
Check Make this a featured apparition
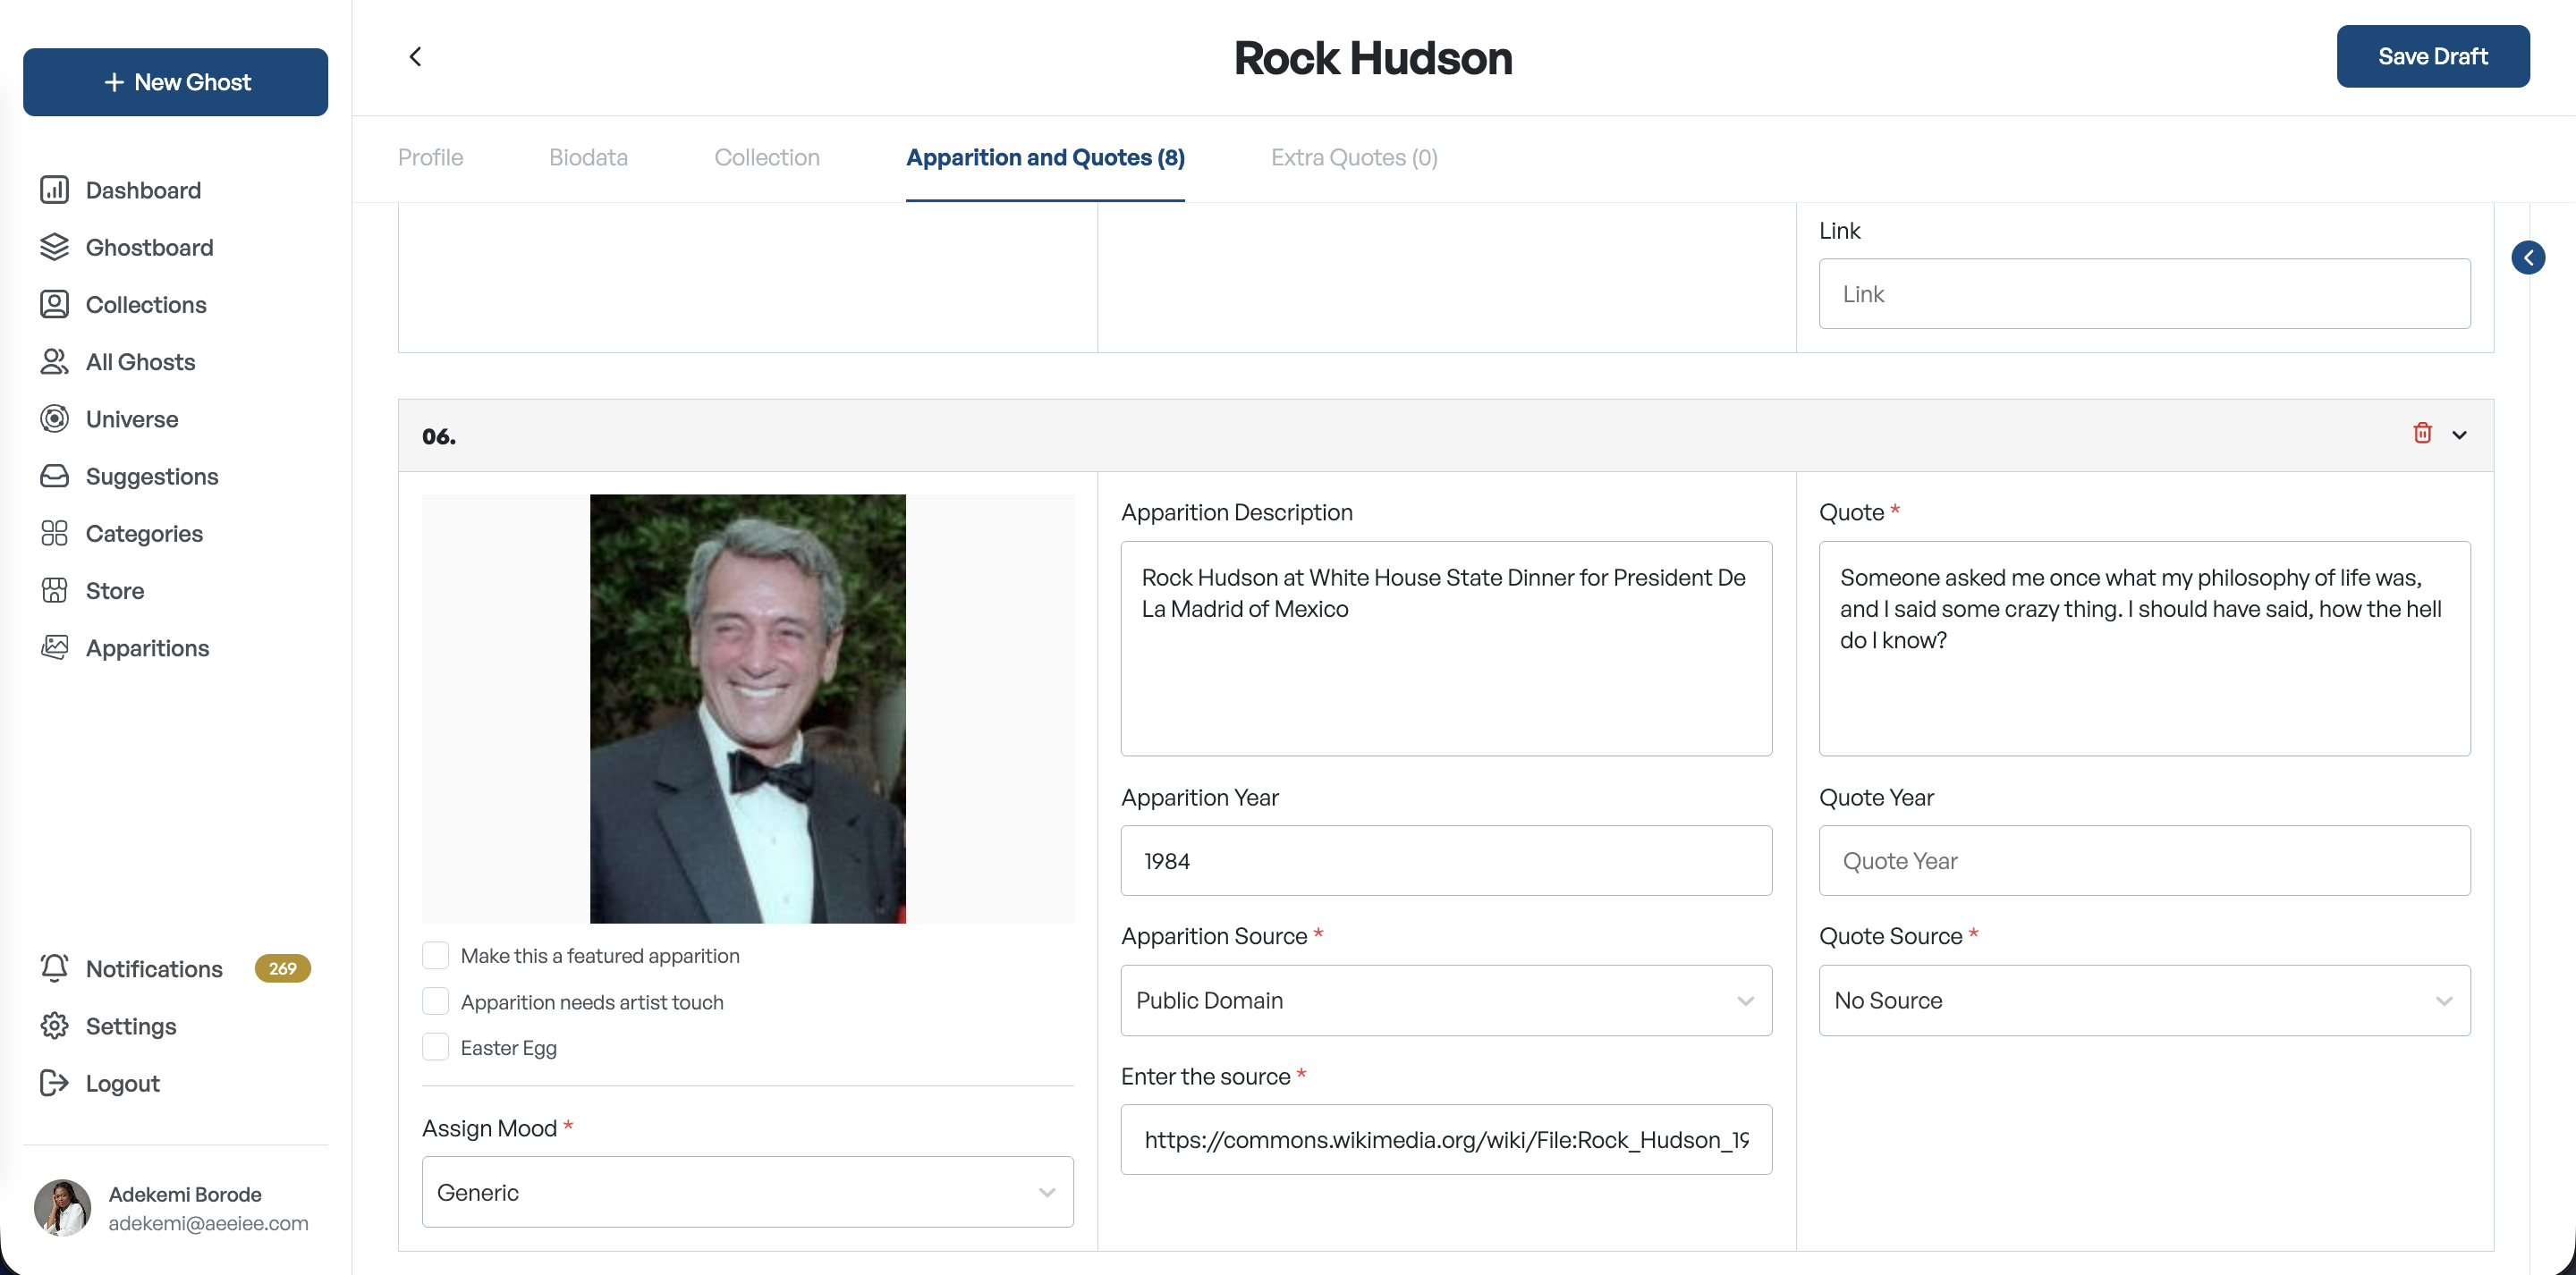tap(435, 955)
